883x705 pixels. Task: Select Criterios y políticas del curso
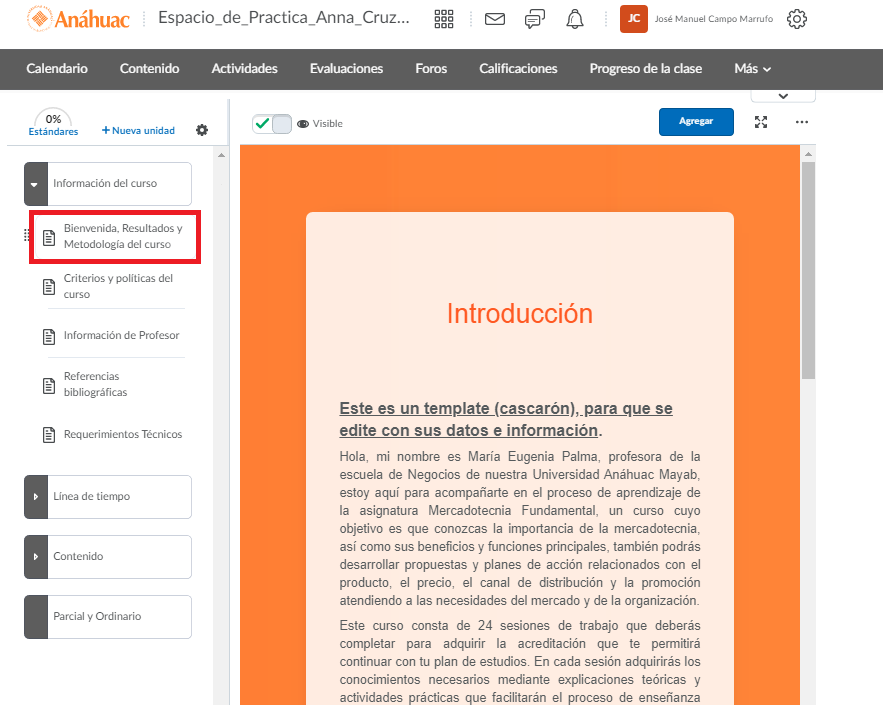point(118,286)
